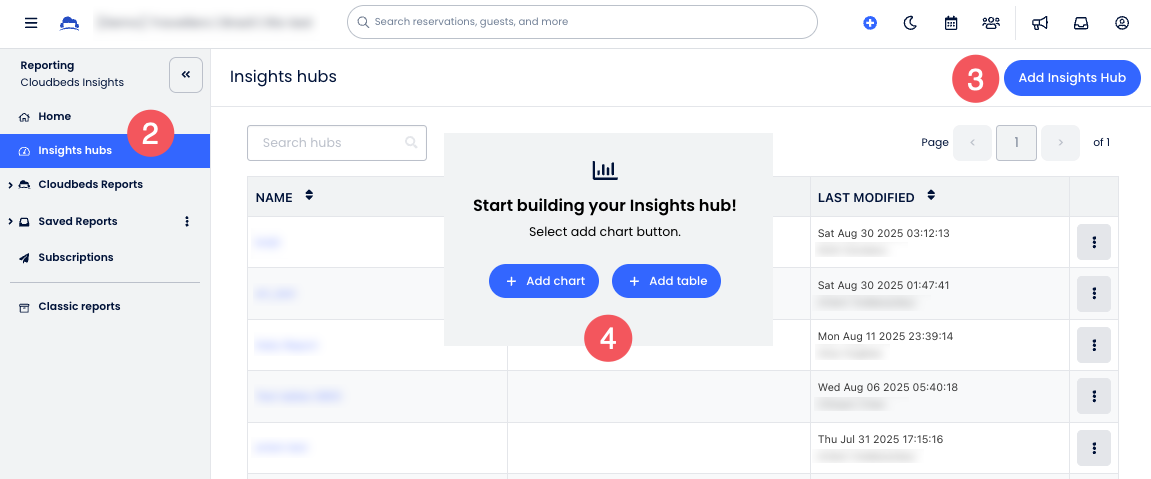Click the blue plus quick-add icon

click(x=870, y=22)
